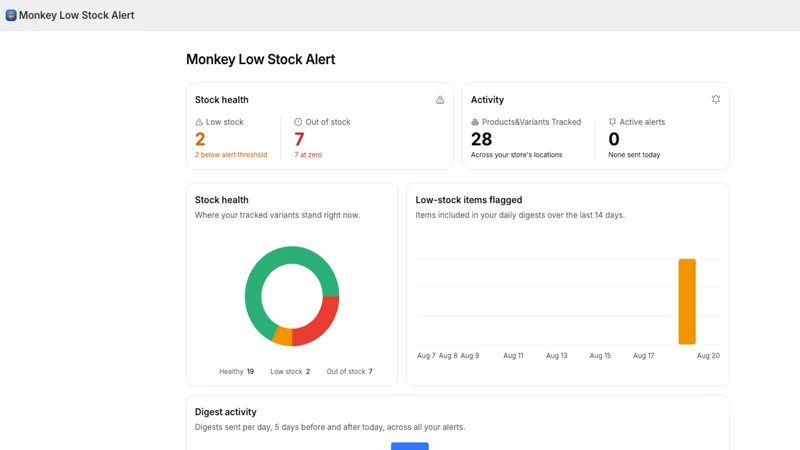
Task: Click the 'Aug 7' axis label
Action: 426,356
